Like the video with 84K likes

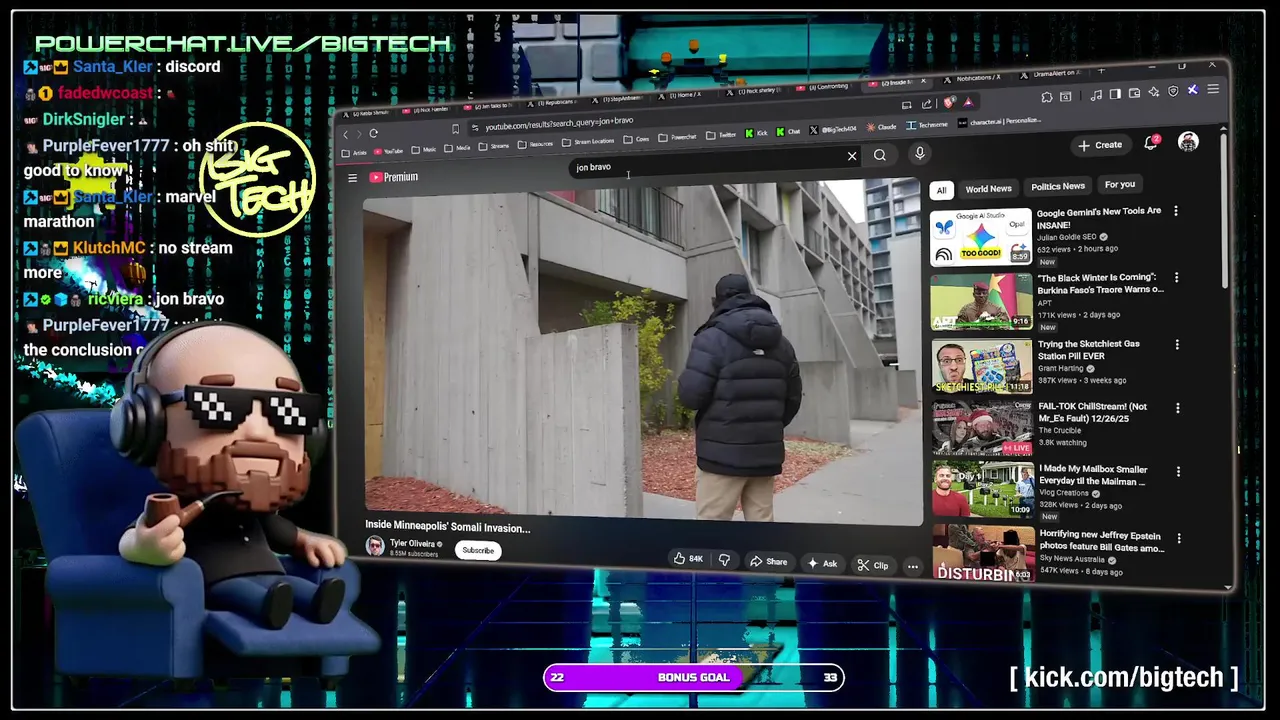[x=688, y=559]
